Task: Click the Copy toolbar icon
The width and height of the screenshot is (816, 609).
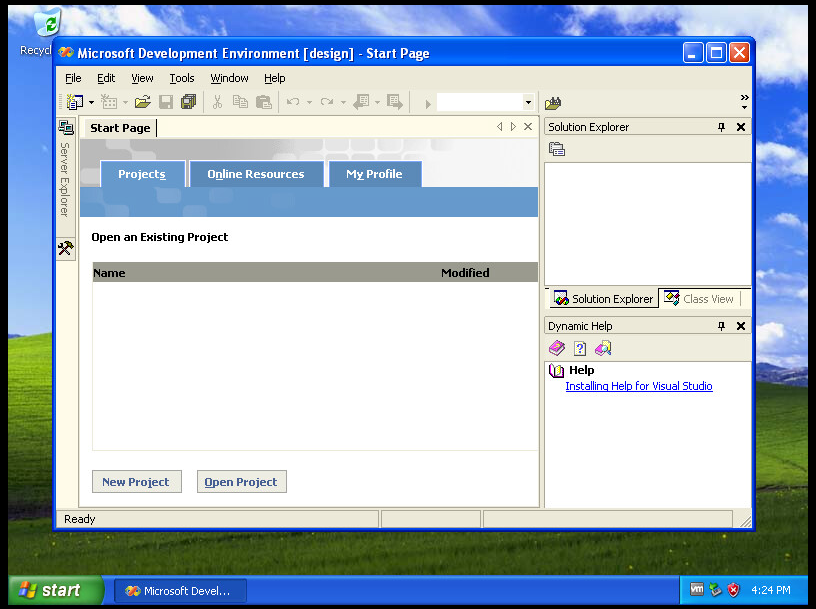Action: [x=240, y=102]
